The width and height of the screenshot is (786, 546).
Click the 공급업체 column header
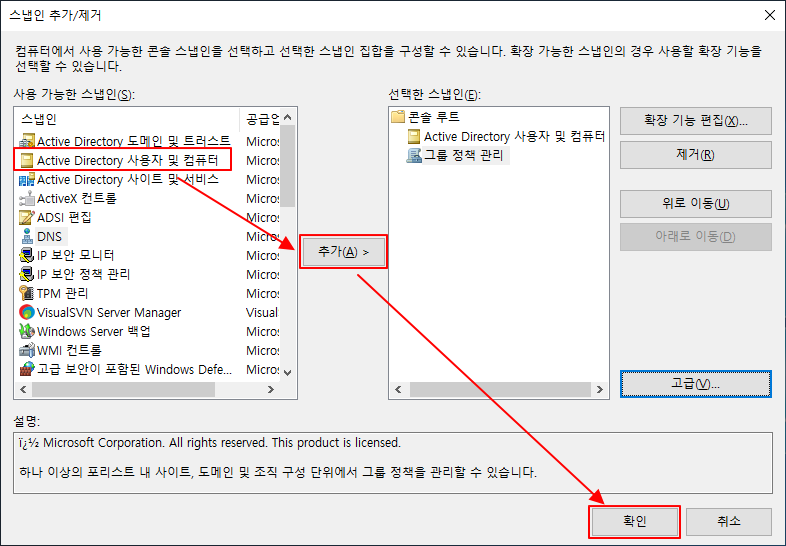260,119
